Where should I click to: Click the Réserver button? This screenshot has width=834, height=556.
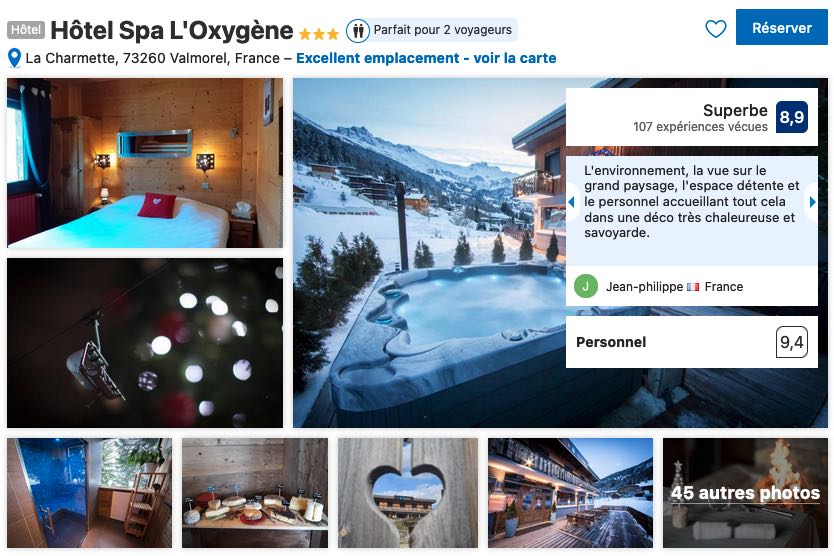[x=781, y=27]
